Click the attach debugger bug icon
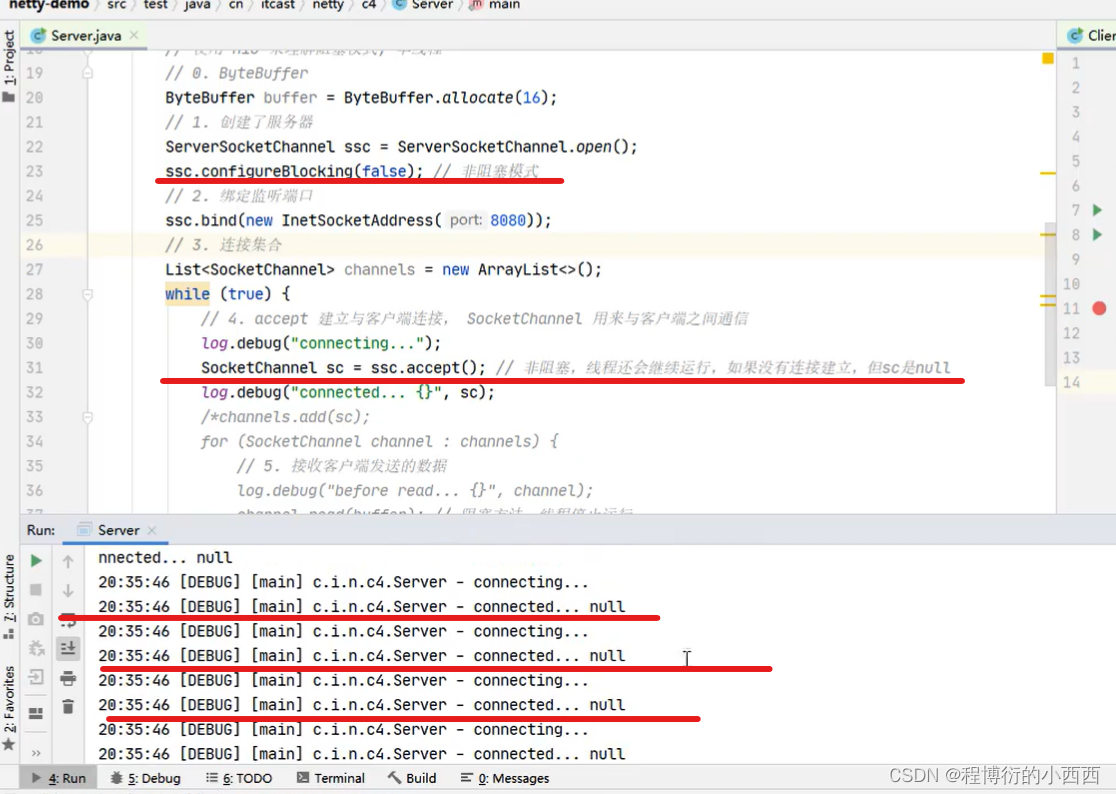The width and height of the screenshot is (1116, 794). click(x=36, y=648)
